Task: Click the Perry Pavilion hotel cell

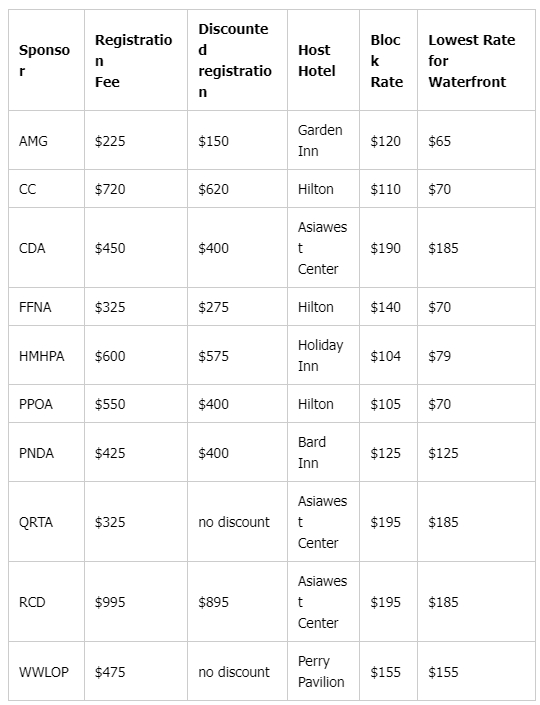Action: pyautogui.click(x=324, y=671)
